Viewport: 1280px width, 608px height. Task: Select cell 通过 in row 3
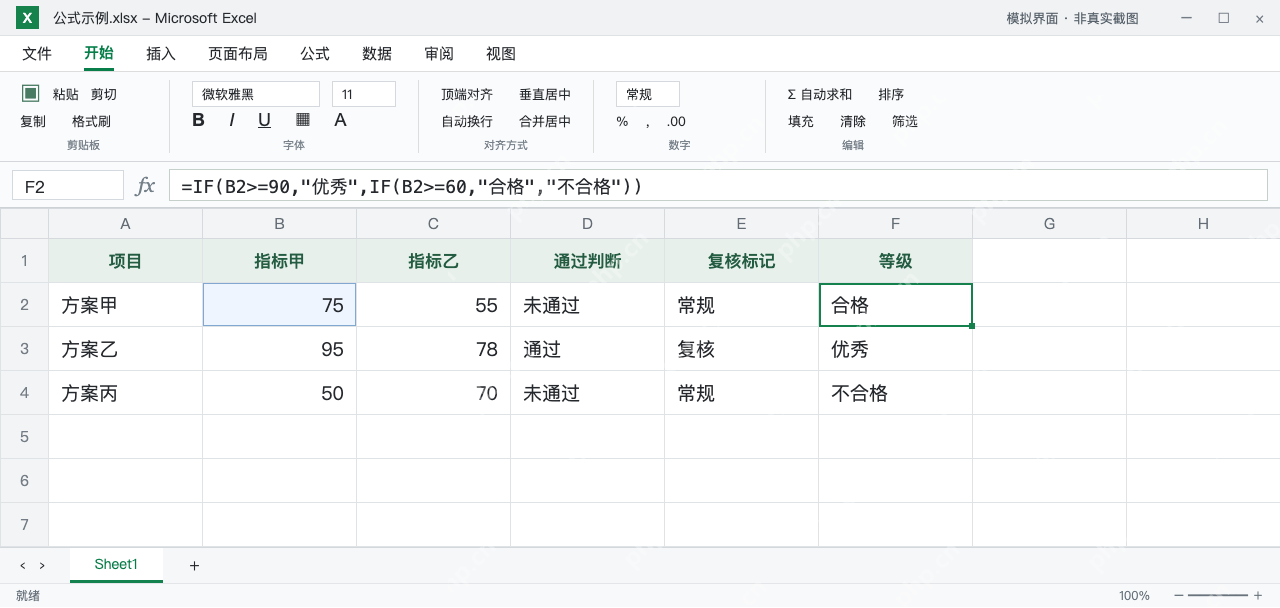[x=588, y=349]
